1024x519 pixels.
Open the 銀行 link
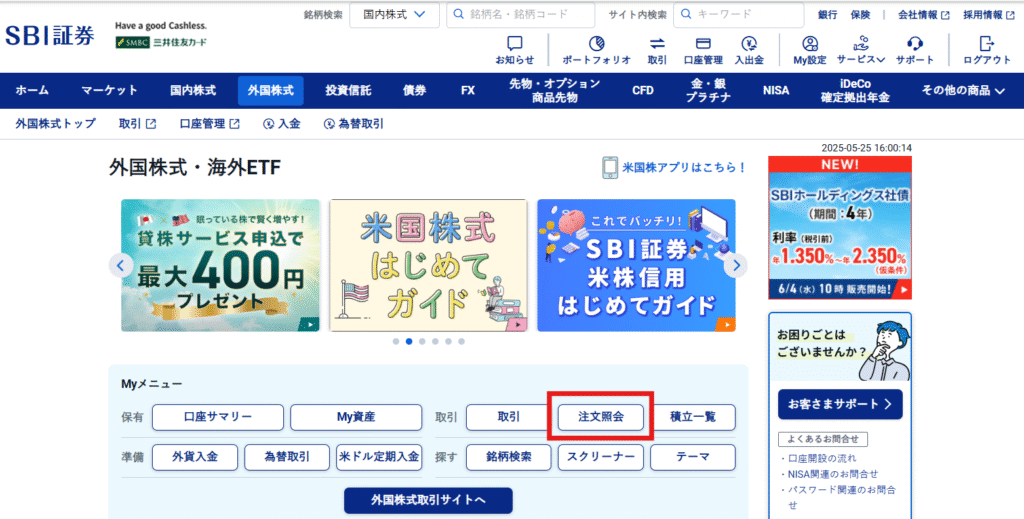coord(827,14)
